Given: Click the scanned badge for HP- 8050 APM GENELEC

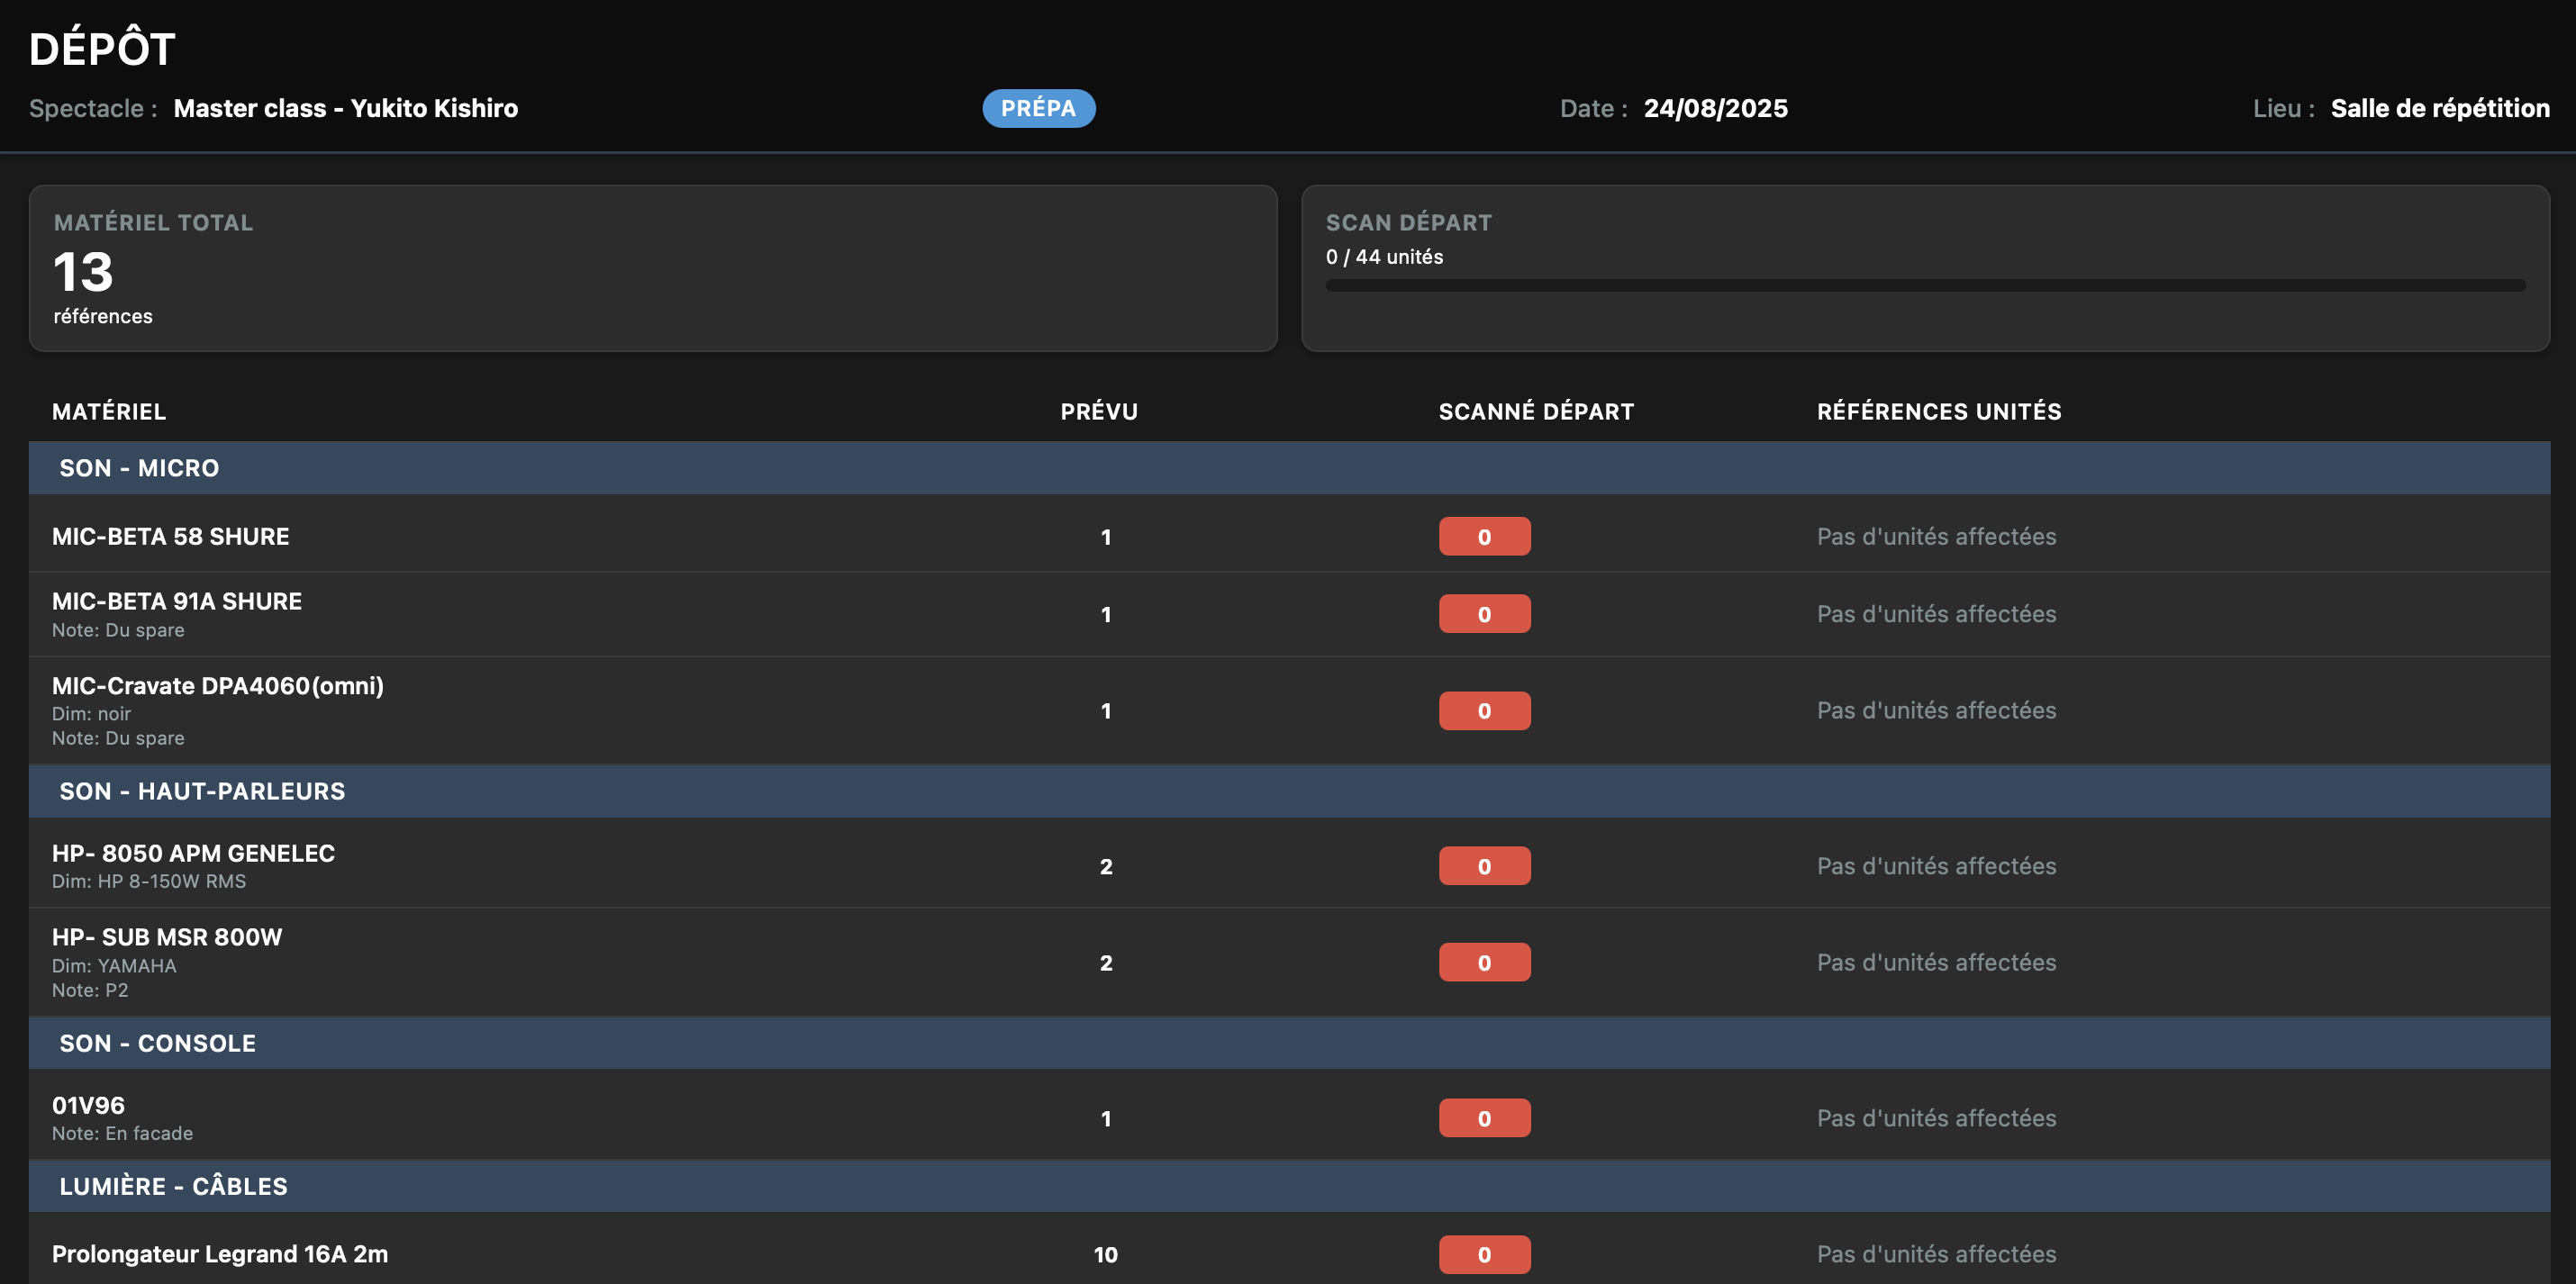Looking at the screenshot, I should [1484, 866].
